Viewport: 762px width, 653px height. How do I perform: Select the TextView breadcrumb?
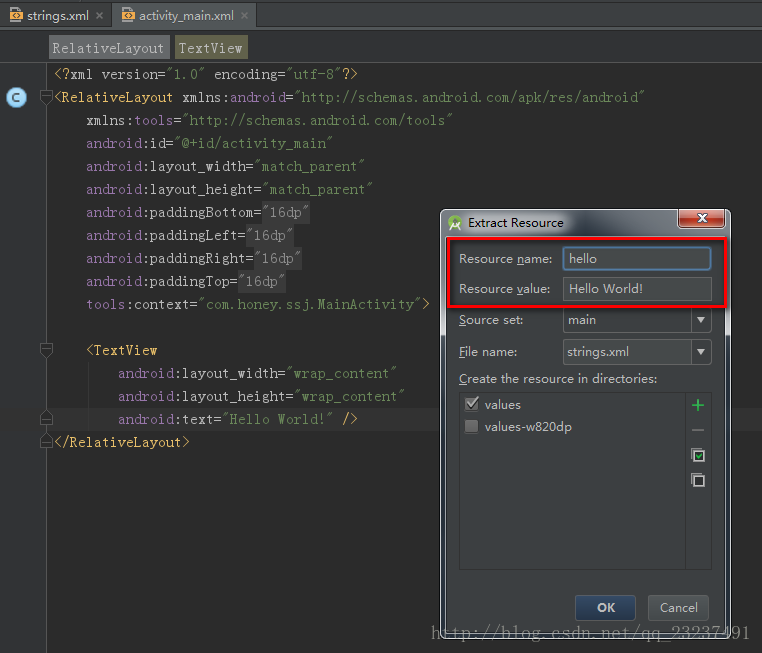(x=210, y=48)
